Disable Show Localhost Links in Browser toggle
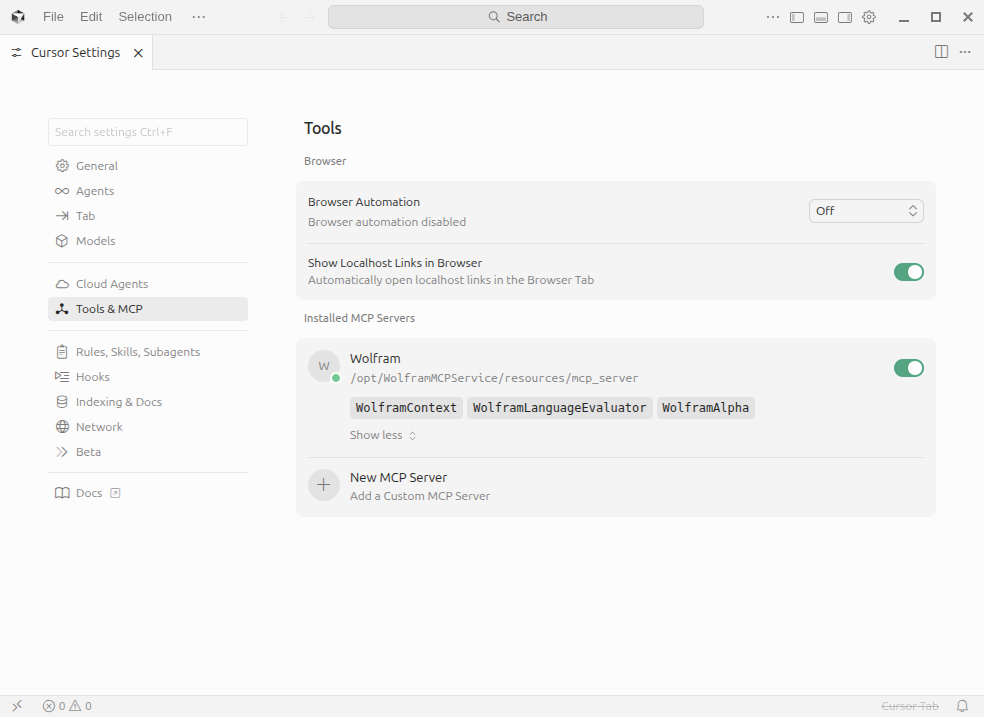Screen dimensions: 984x717 [x=908, y=272]
